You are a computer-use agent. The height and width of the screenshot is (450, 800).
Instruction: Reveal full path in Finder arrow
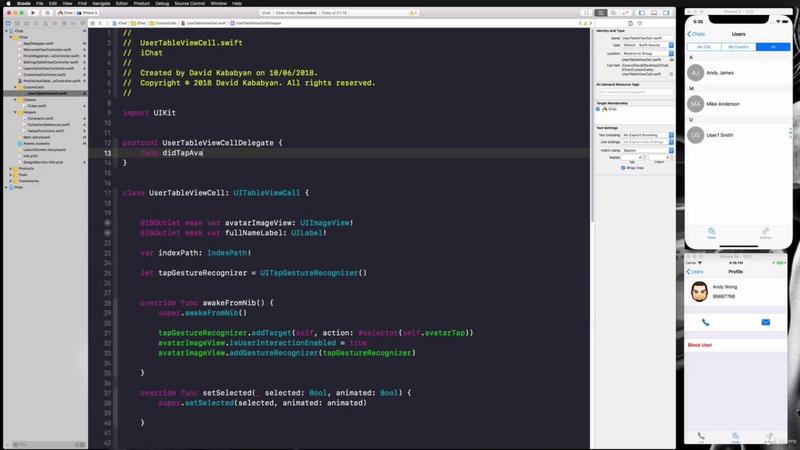click(x=671, y=74)
